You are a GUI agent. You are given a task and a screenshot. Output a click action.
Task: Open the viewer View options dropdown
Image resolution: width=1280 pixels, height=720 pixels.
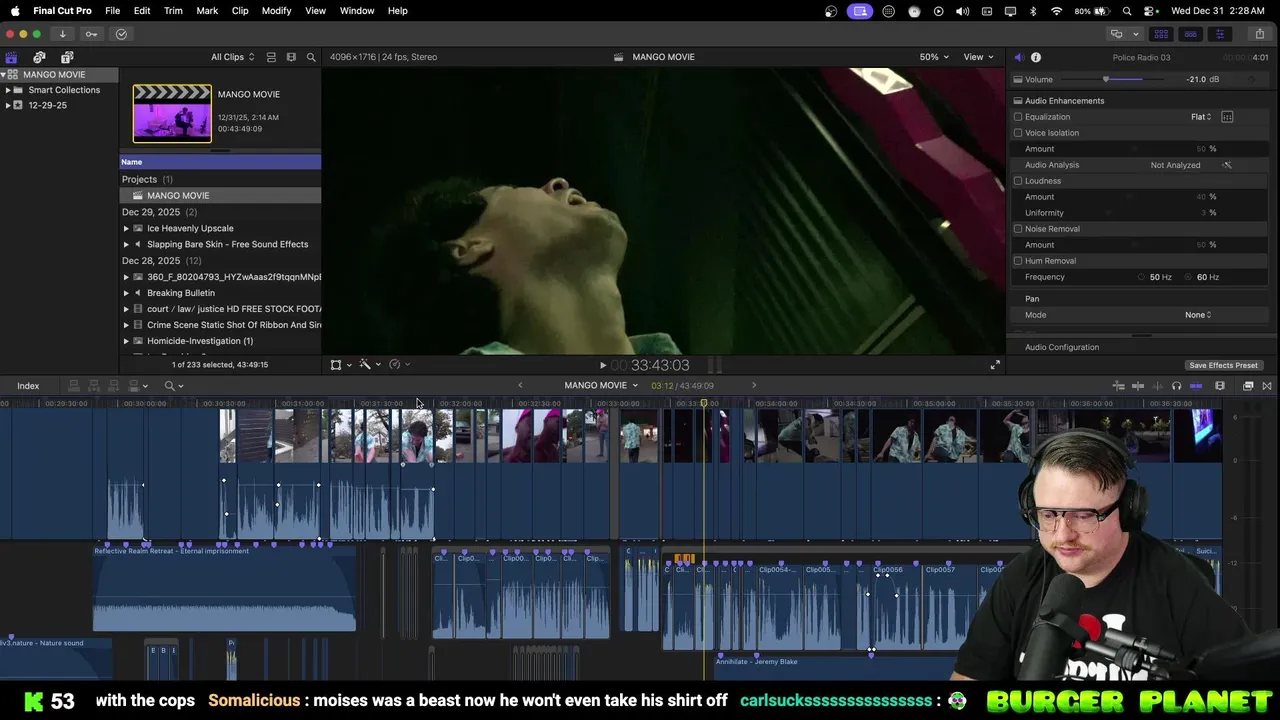(x=978, y=57)
